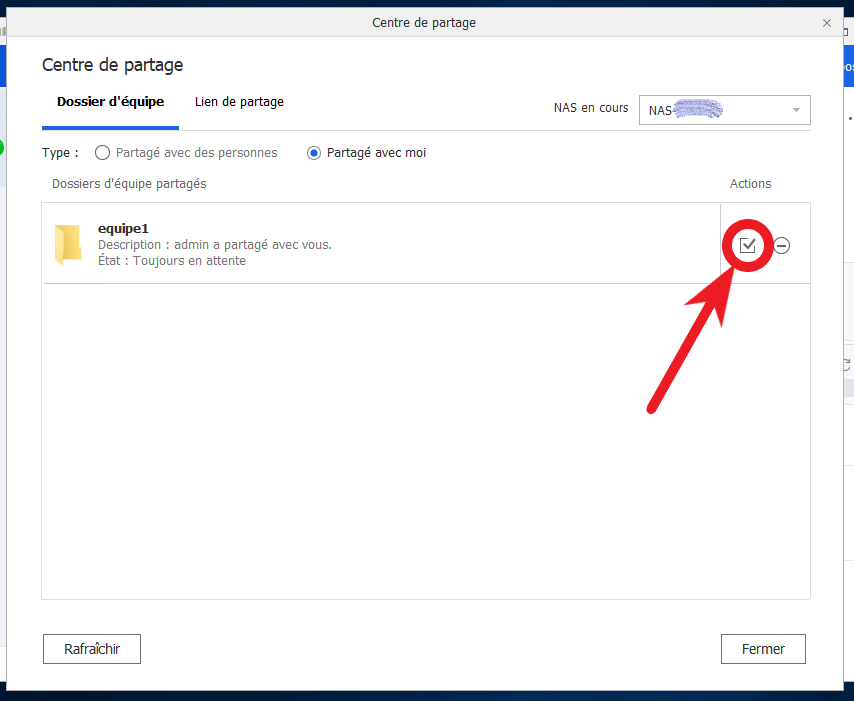The image size is (854, 701).
Task: Click the arrow in the NAS selector
Action: pos(796,110)
